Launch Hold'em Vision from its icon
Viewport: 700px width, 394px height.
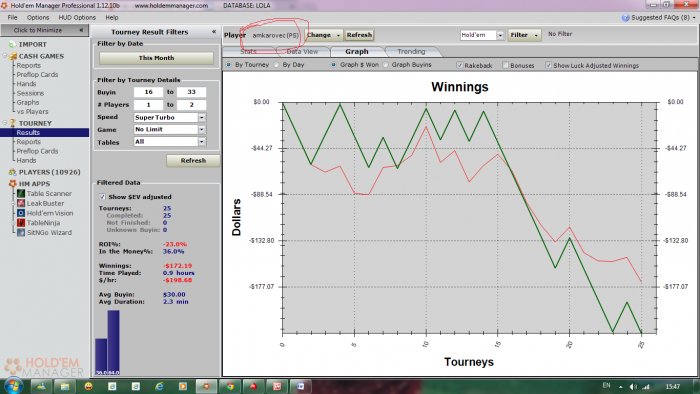[21, 213]
